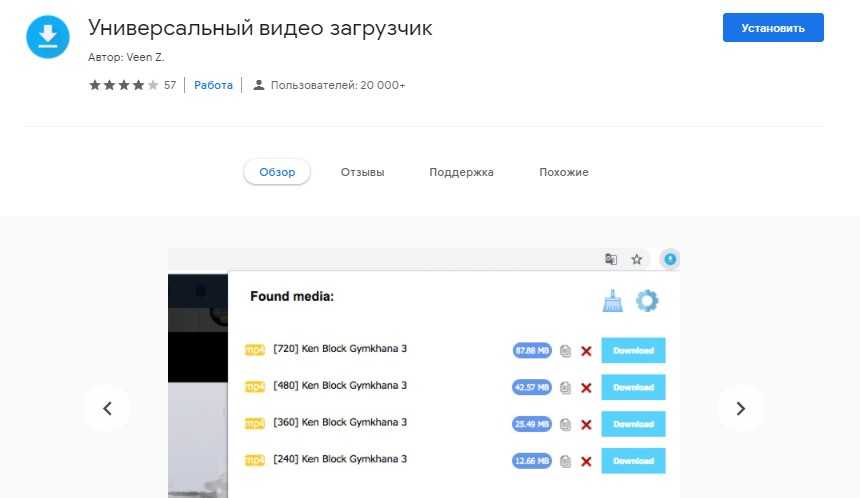Switch to the Отзывы tab
The width and height of the screenshot is (860, 498).
point(362,172)
